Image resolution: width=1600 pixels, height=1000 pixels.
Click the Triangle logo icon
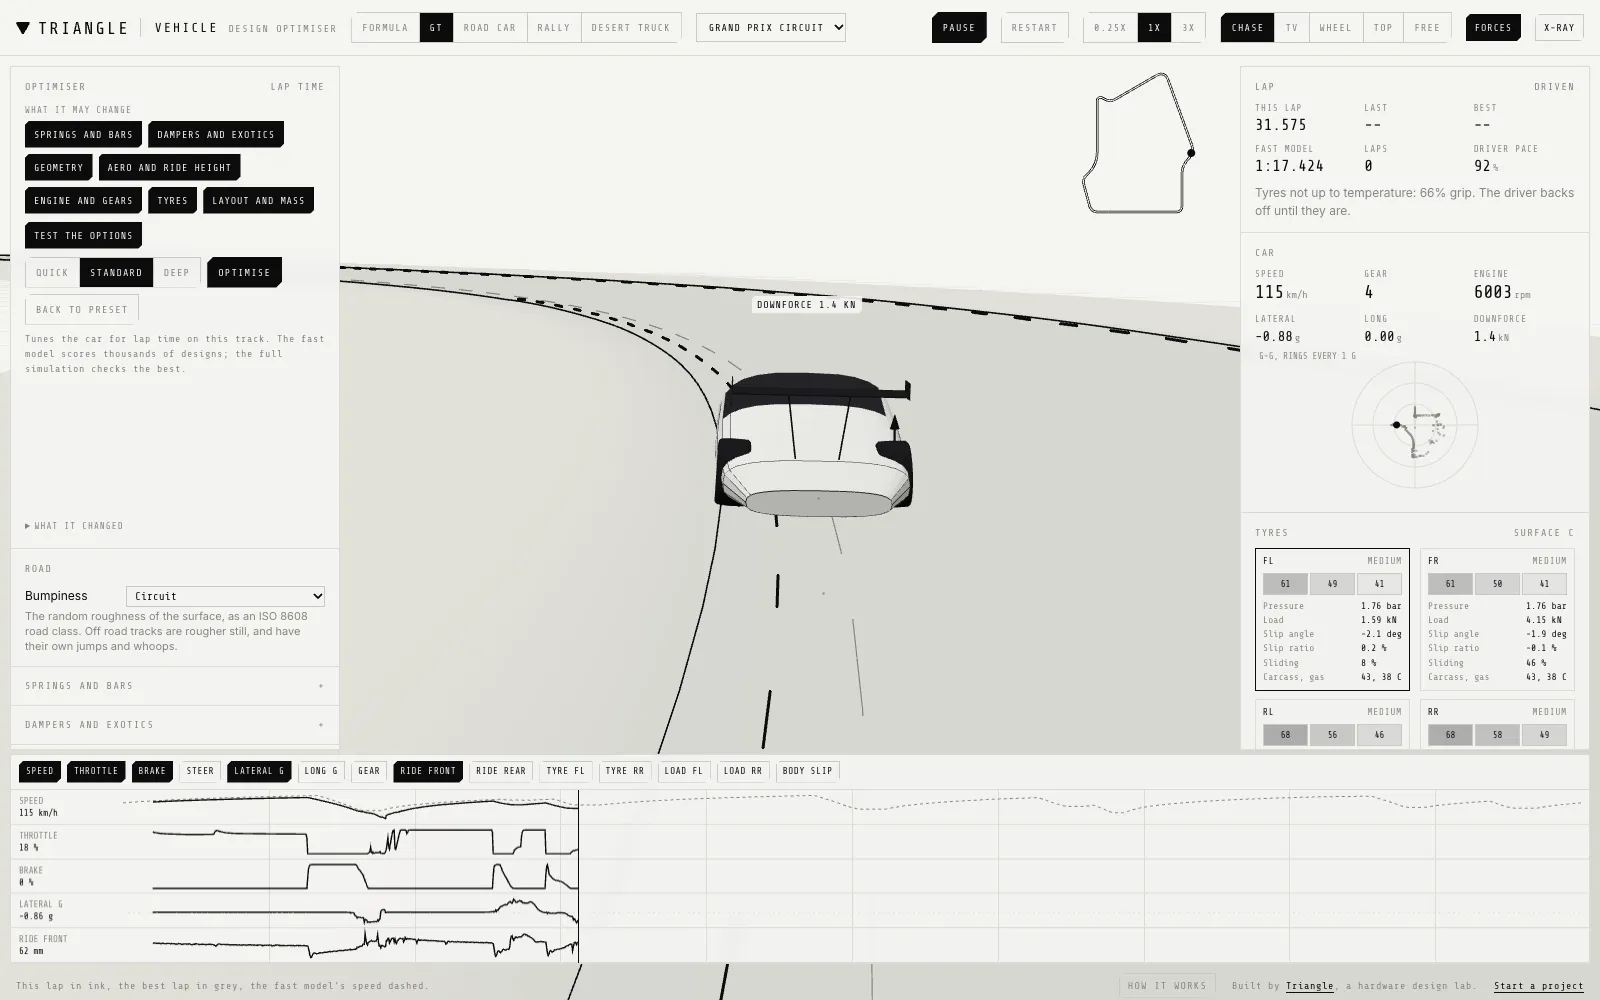23,28
